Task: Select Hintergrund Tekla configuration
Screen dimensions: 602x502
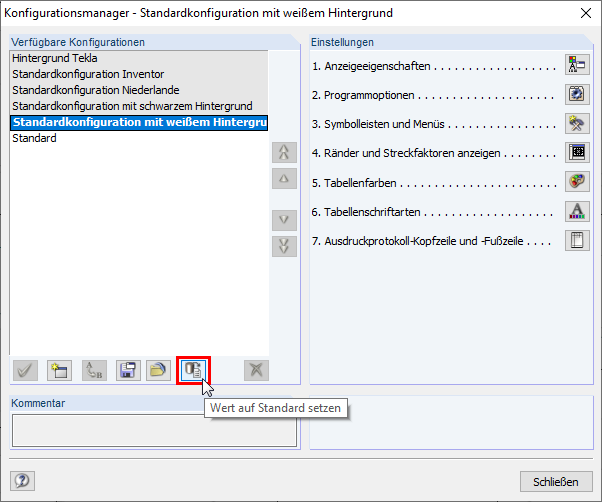Action: click(139, 58)
